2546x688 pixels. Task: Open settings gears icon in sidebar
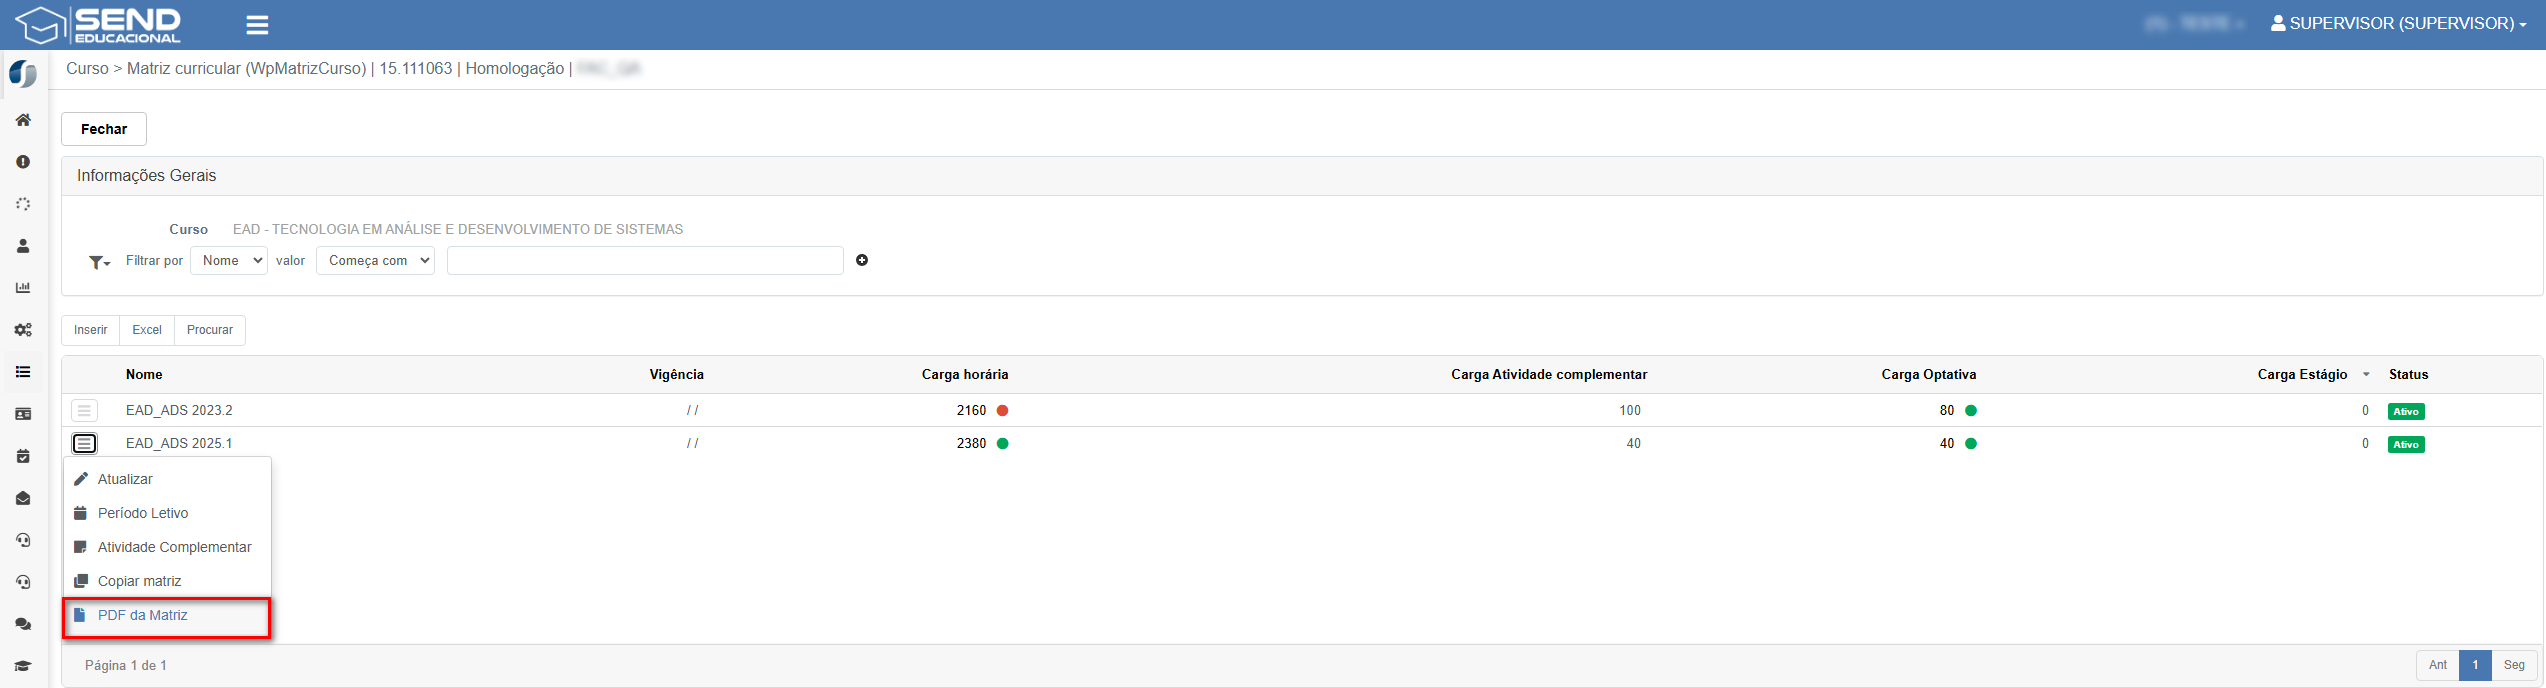[23, 330]
